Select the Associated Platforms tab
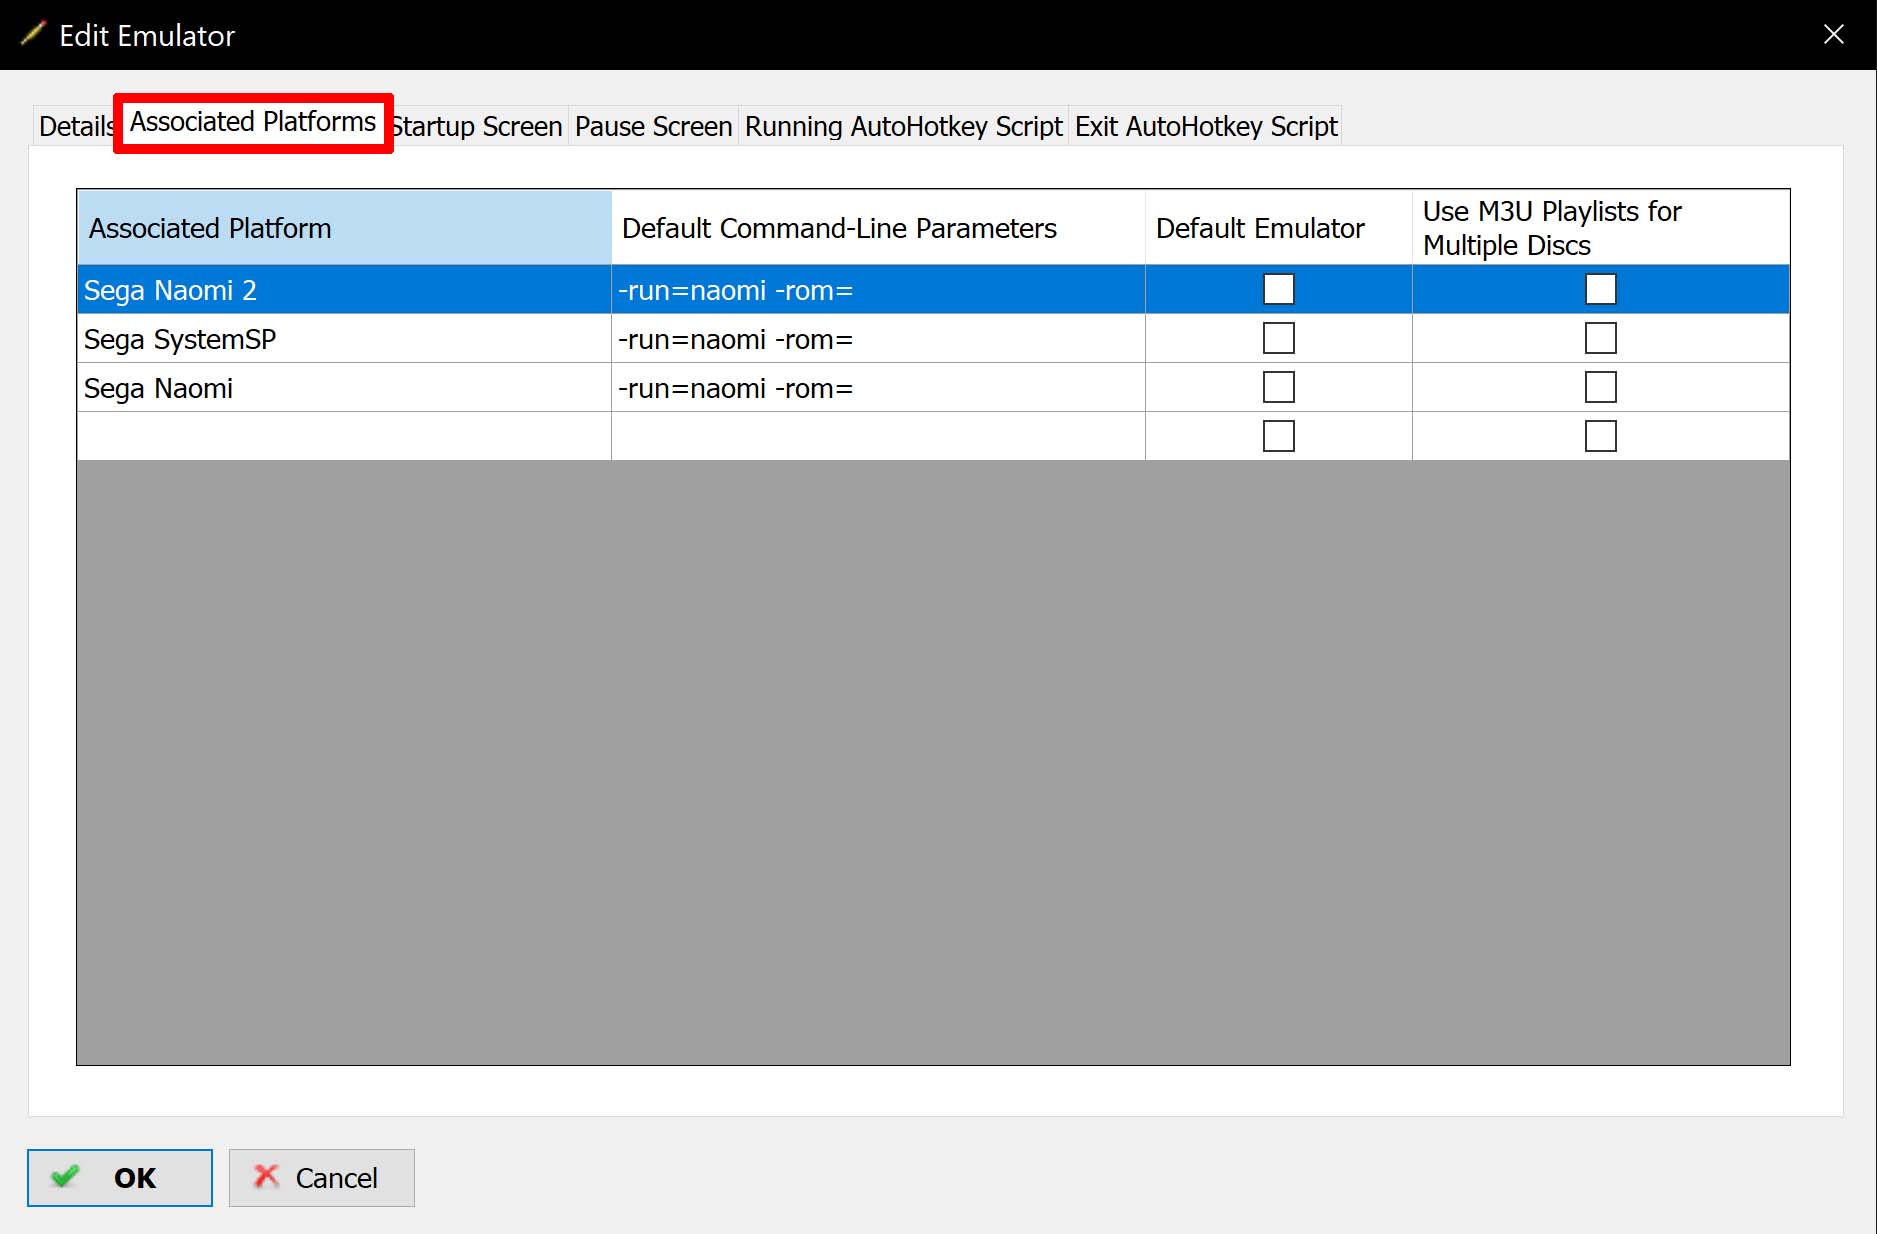 click(x=253, y=122)
